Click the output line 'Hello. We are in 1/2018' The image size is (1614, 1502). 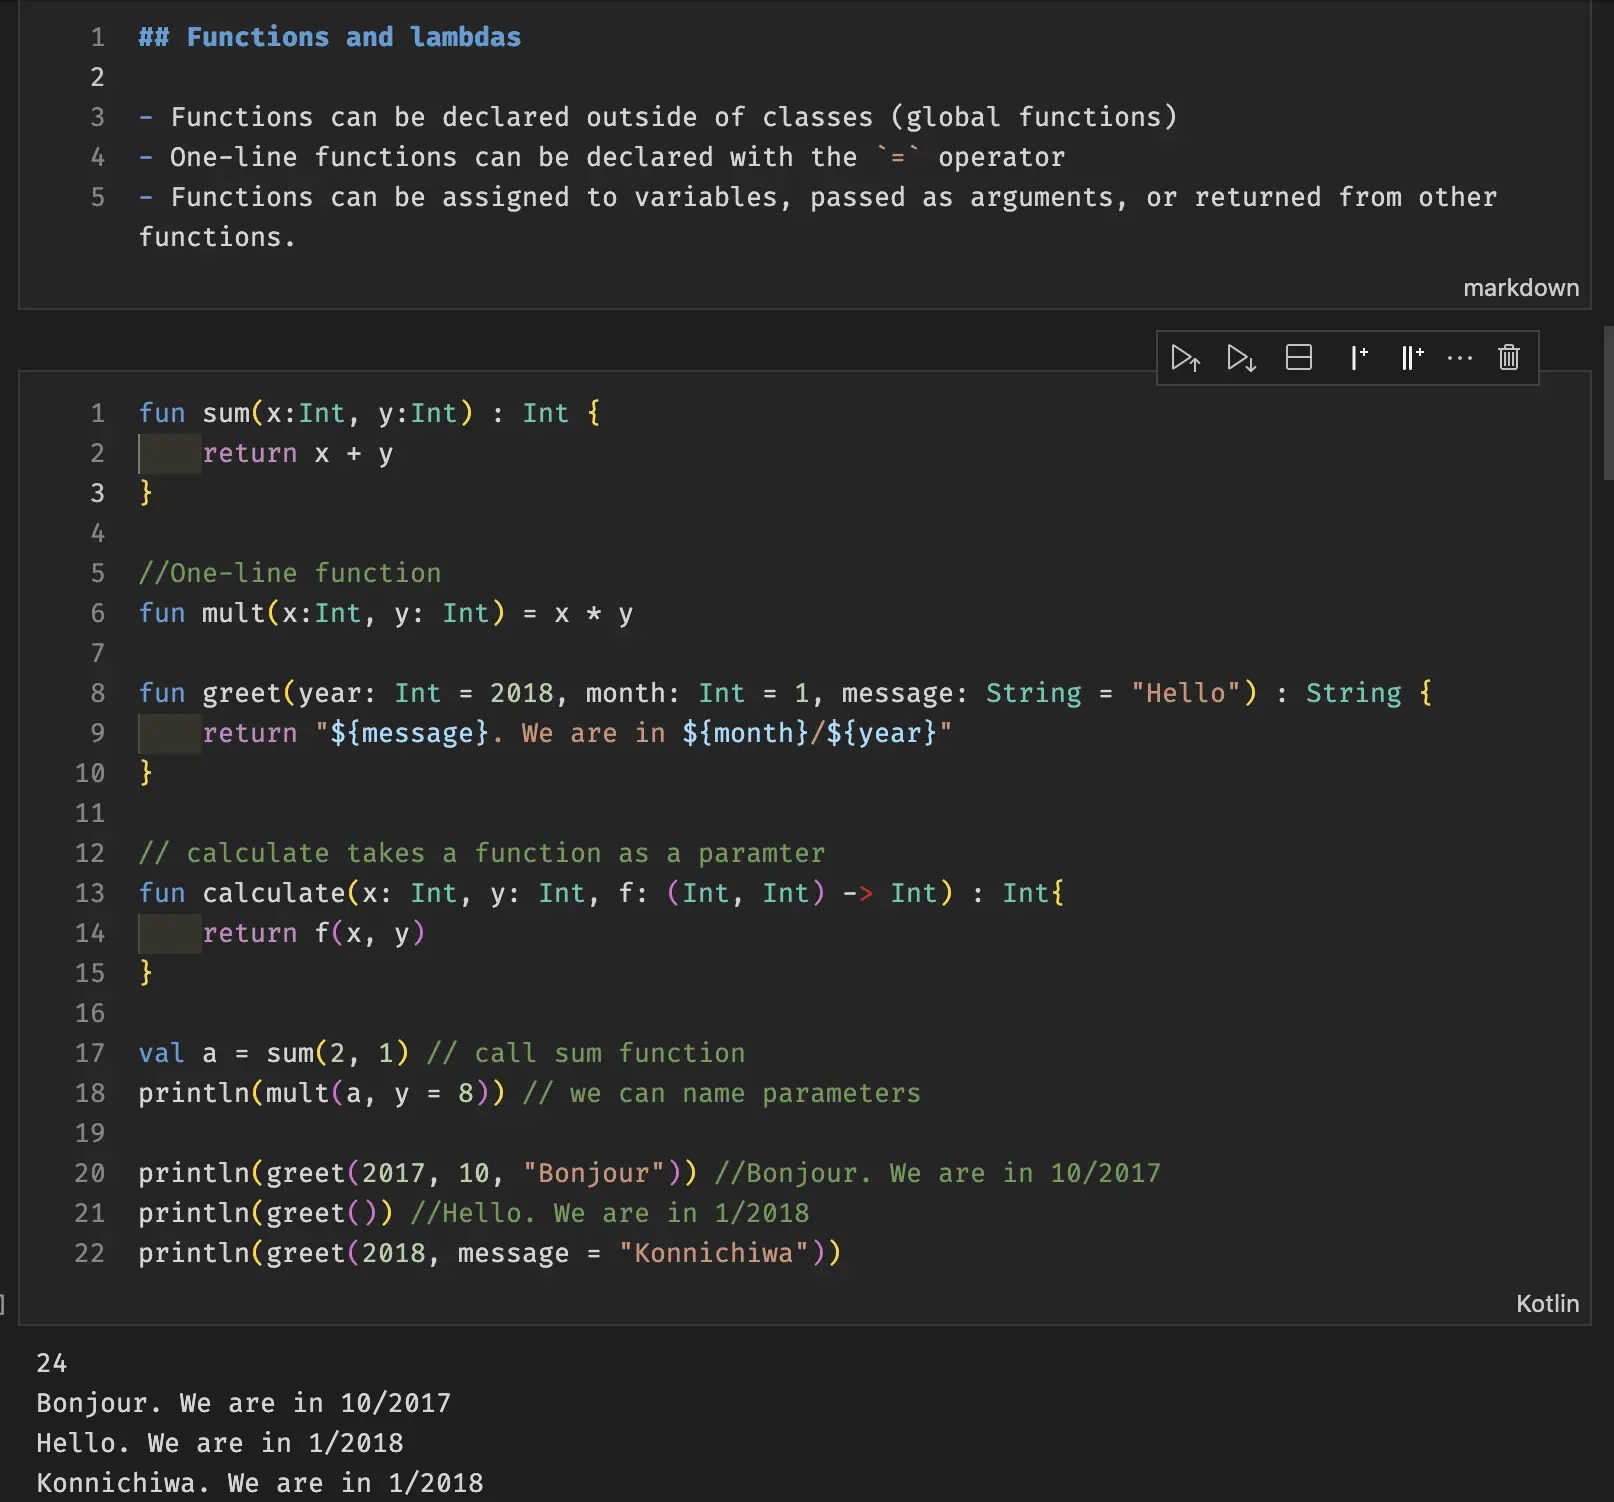pos(220,1443)
